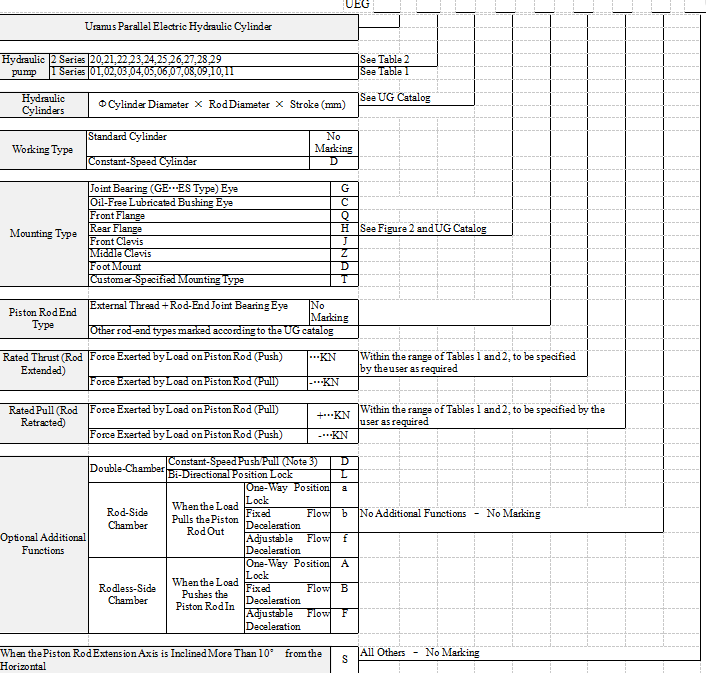The image size is (706, 673).
Task: Select the Optional Additional Functions header cell
Action: tap(44, 544)
